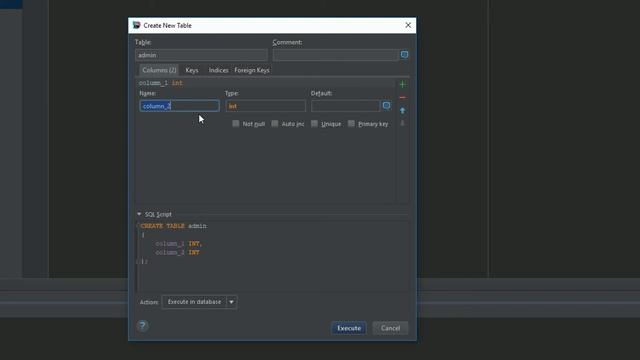Remove the selected column with the red minus icon

[x=402, y=98]
